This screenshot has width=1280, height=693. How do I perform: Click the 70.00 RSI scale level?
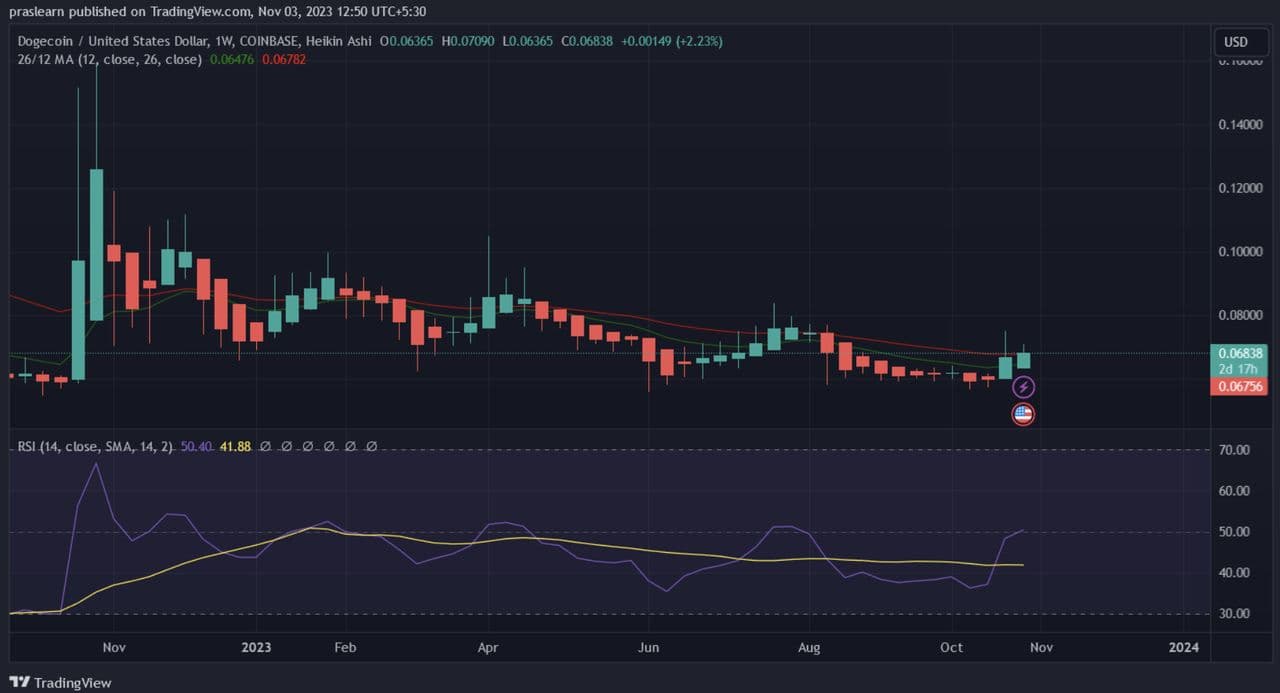pos(1235,450)
